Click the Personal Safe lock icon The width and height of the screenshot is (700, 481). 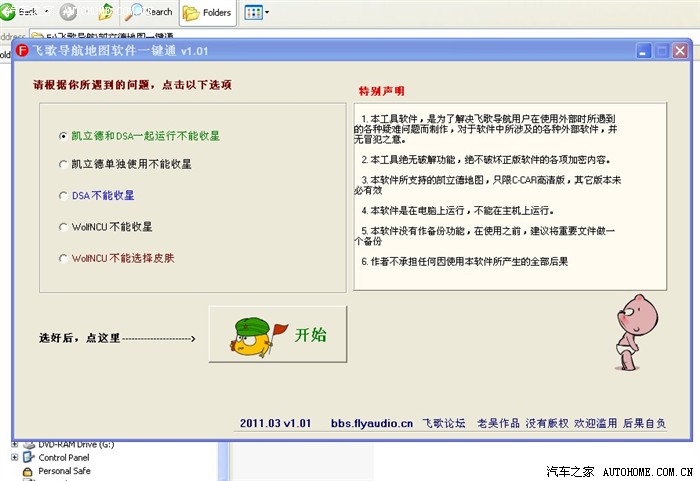pos(27,471)
